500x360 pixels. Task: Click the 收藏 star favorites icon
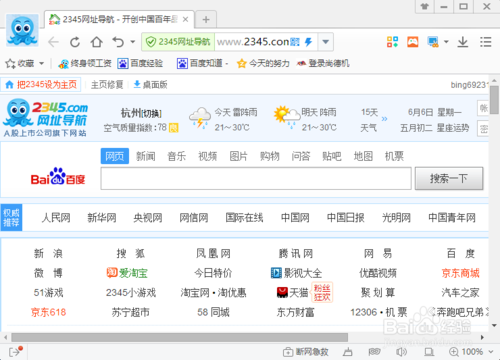[x=10, y=63]
